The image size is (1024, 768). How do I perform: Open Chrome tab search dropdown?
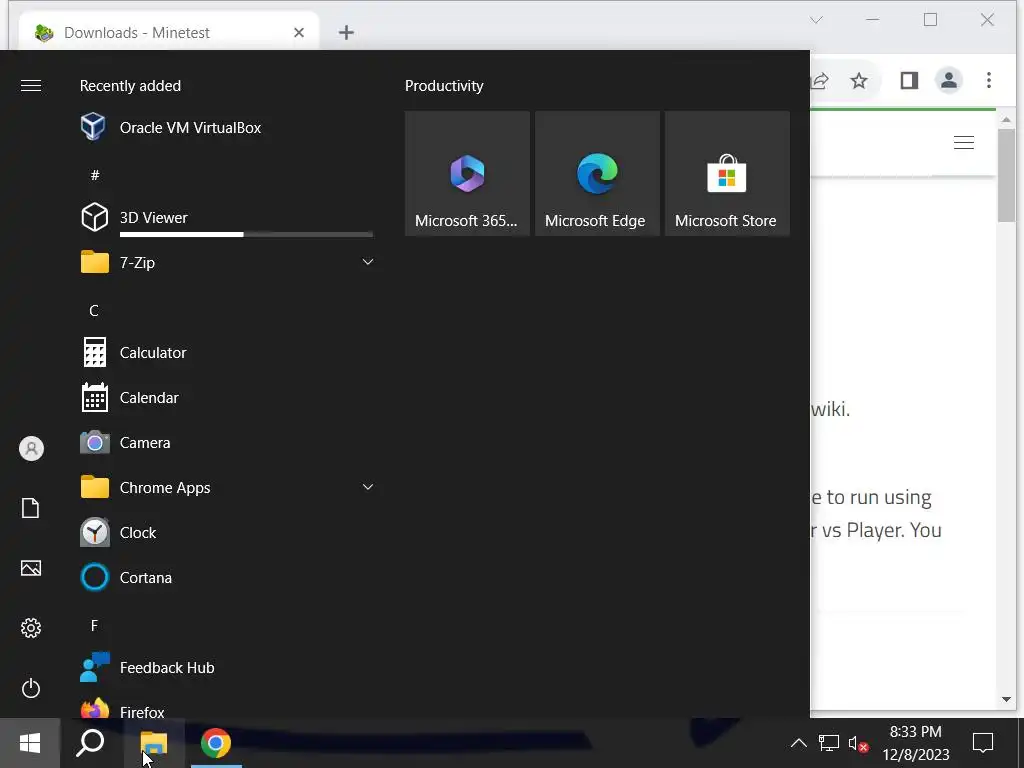(816, 20)
